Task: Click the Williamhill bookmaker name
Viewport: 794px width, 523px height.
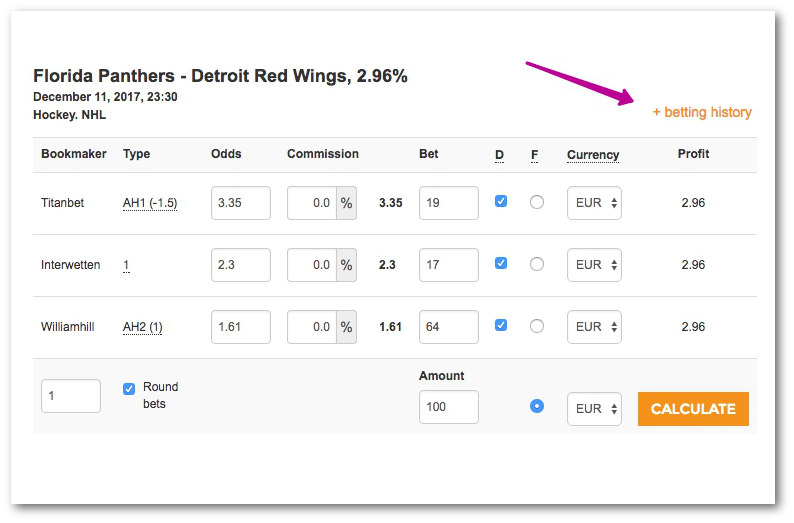Action: [x=67, y=327]
